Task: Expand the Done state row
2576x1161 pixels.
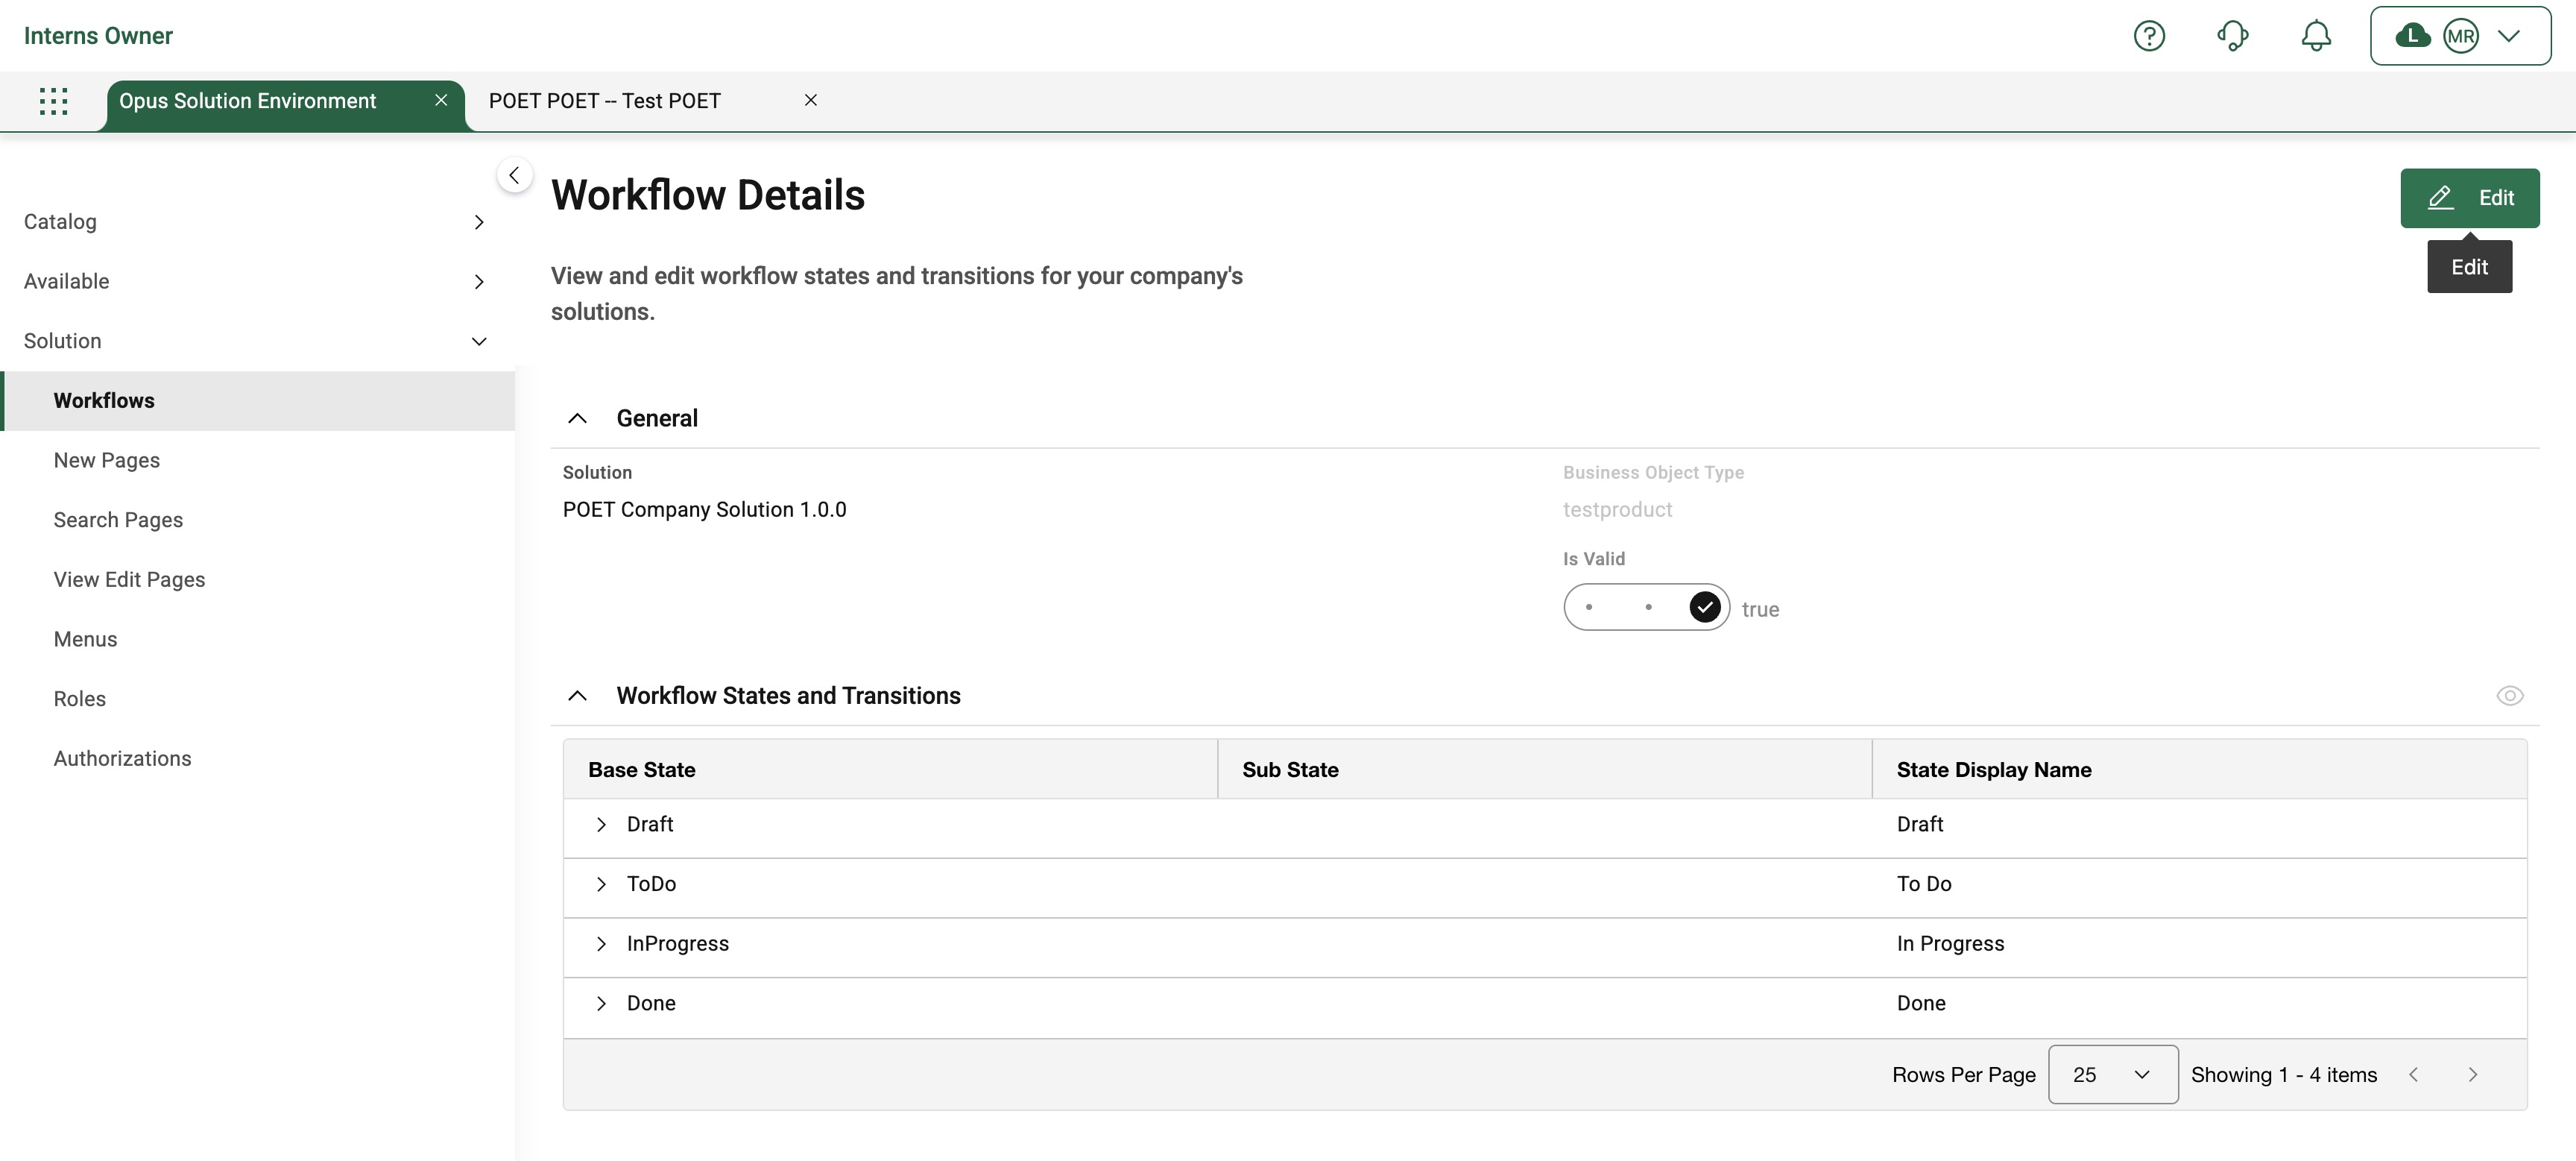Action: click(x=601, y=1003)
